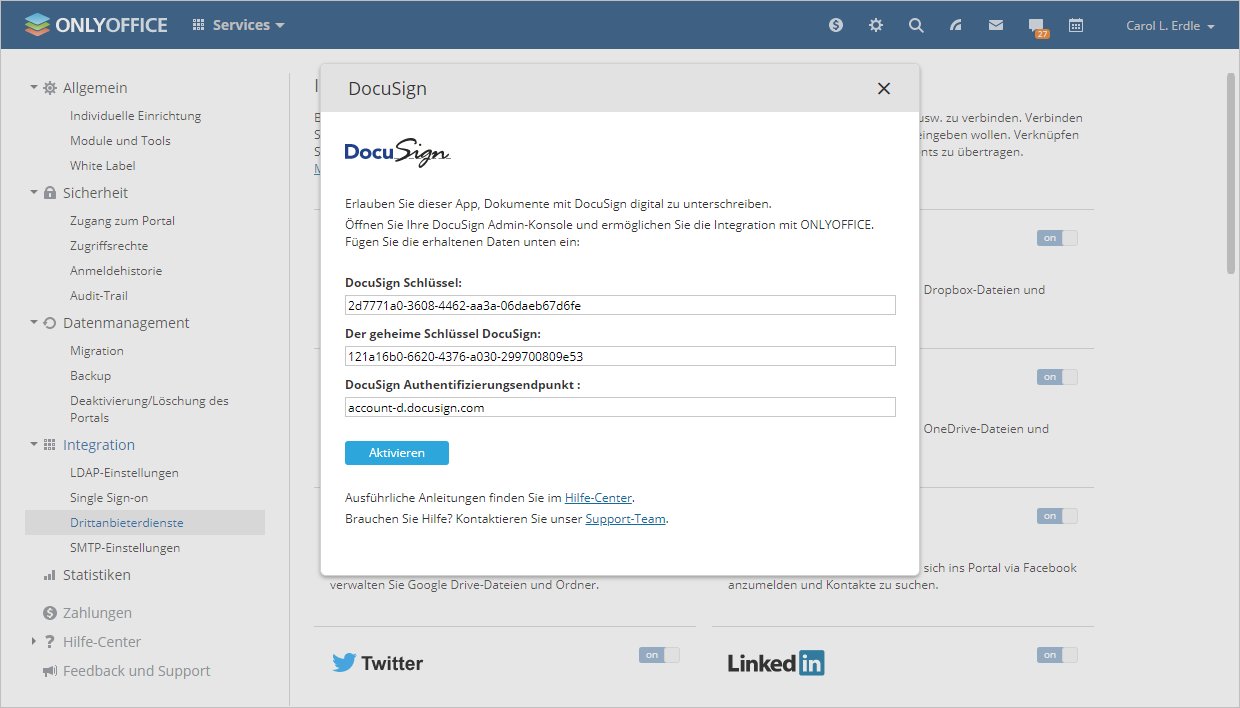
Task: Toggle the switch beside OneDrive-Dateien
Action: tap(1057, 377)
